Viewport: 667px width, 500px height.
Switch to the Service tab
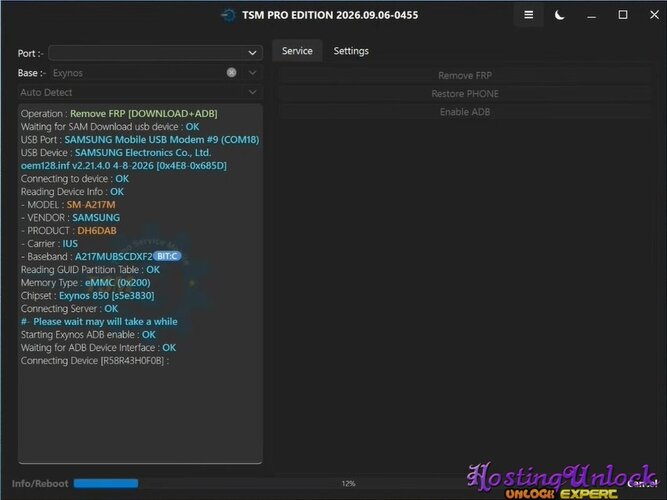297,51
